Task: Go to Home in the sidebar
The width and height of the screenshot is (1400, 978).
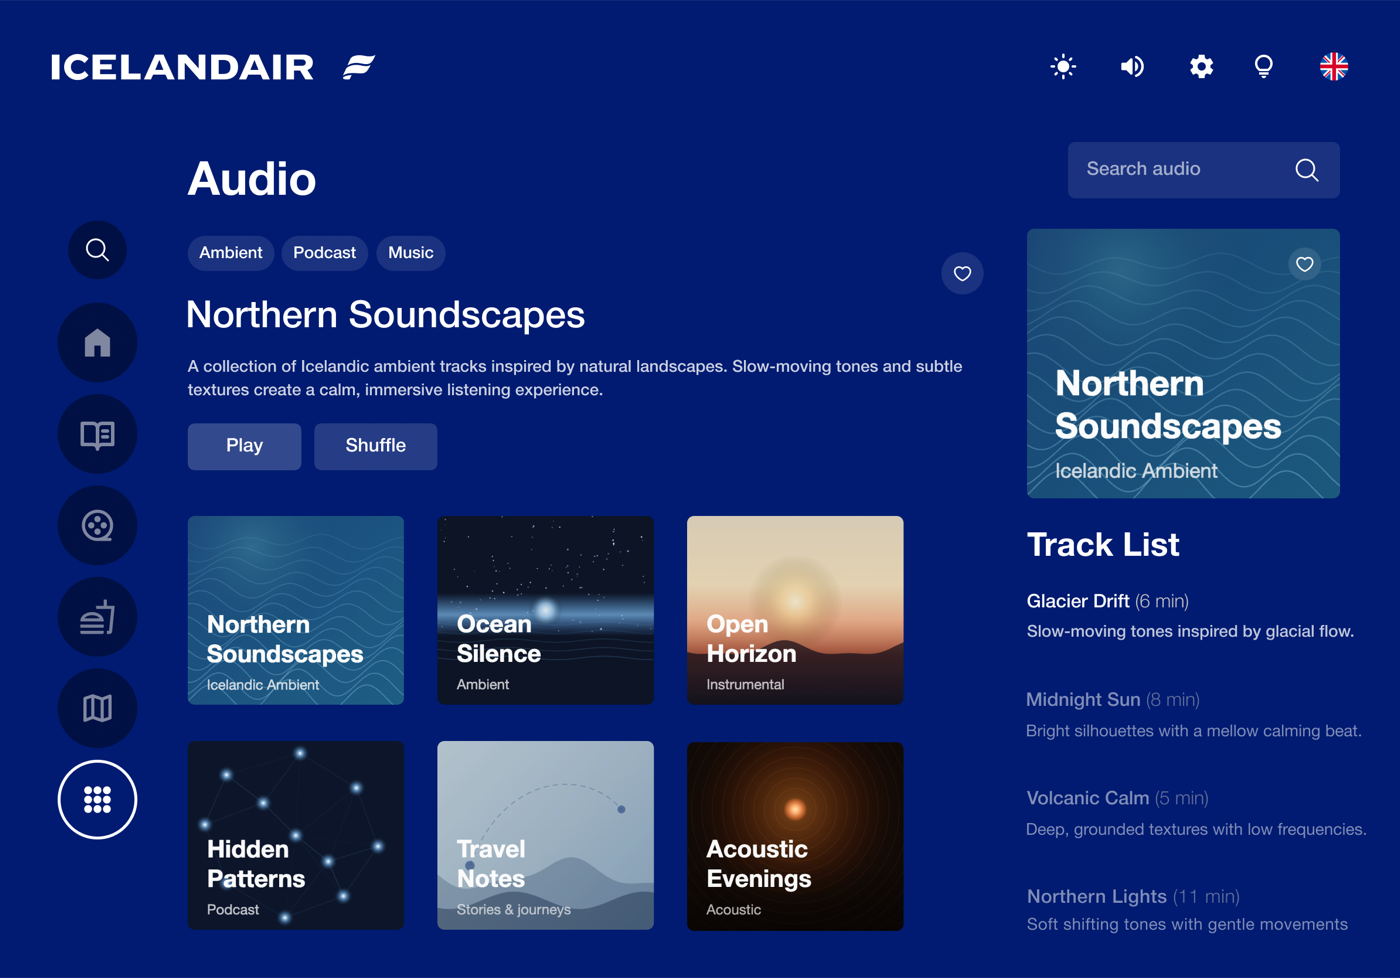Action: tap(97, 342)
